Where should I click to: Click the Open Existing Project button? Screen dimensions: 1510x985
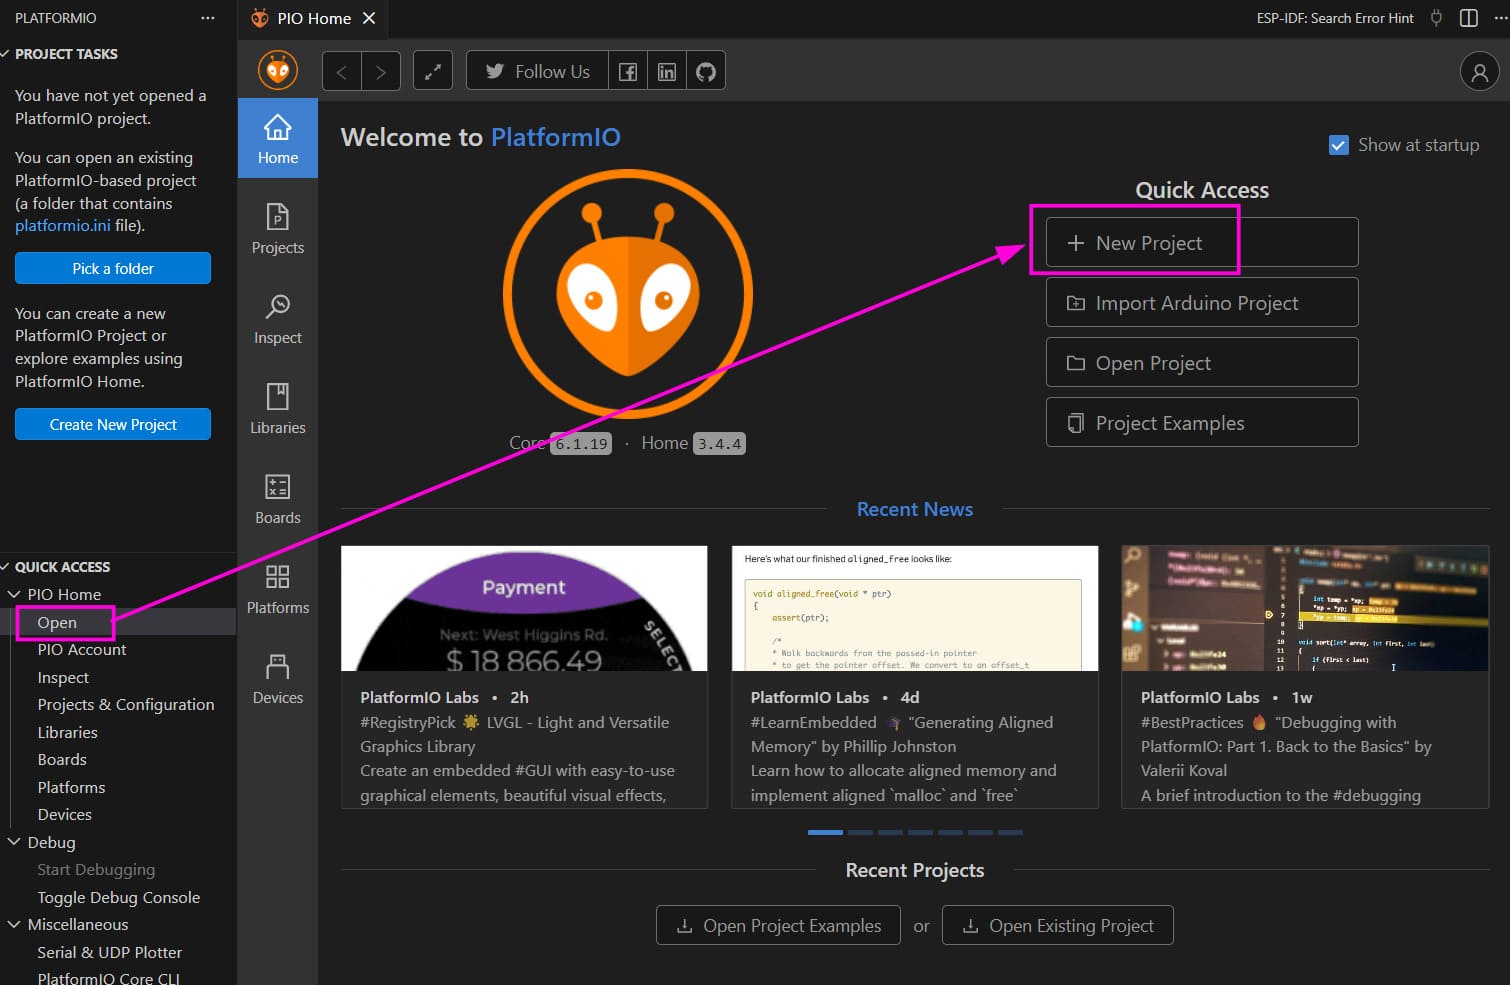pyautogui.click(x=1058, y=925)
